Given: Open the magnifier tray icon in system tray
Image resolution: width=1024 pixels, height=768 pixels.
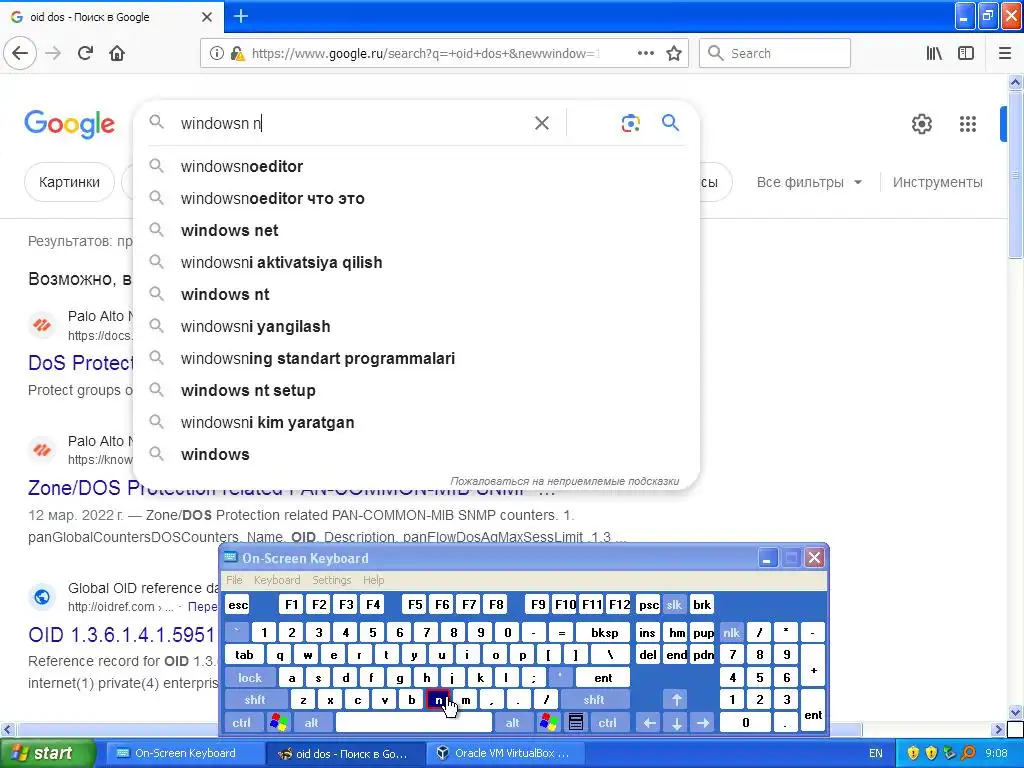Looking at the screenshot, I should [968, 753].
